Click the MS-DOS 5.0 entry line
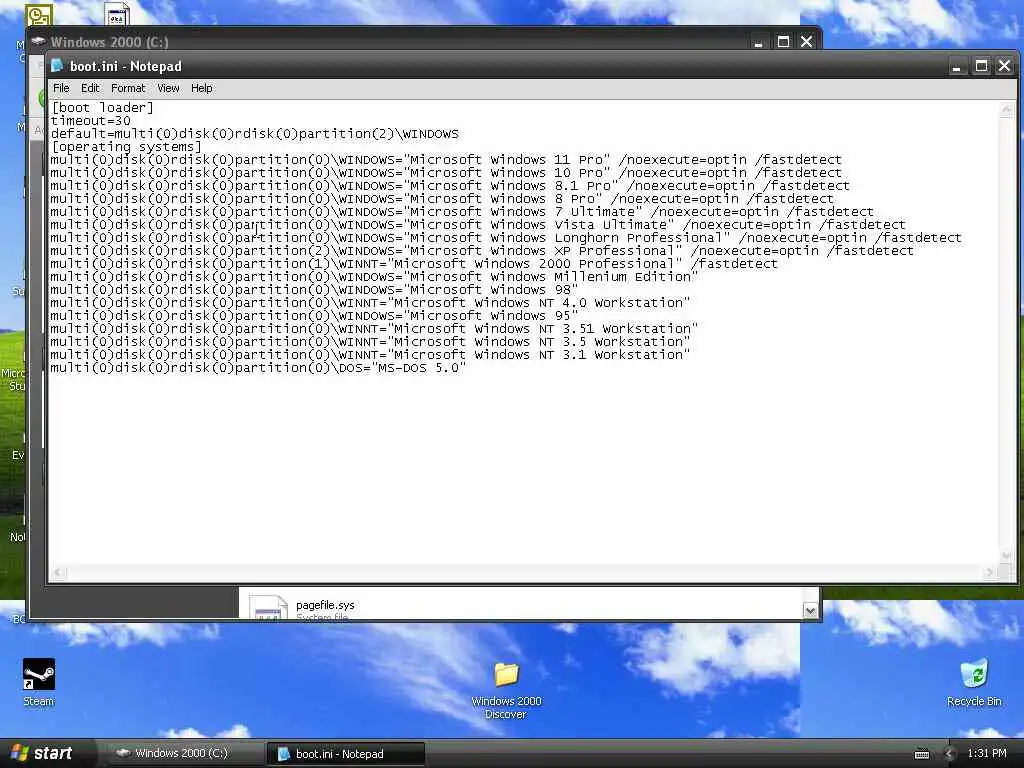The height and width of the screenshot is (768, 1024). tap(259, 369)
